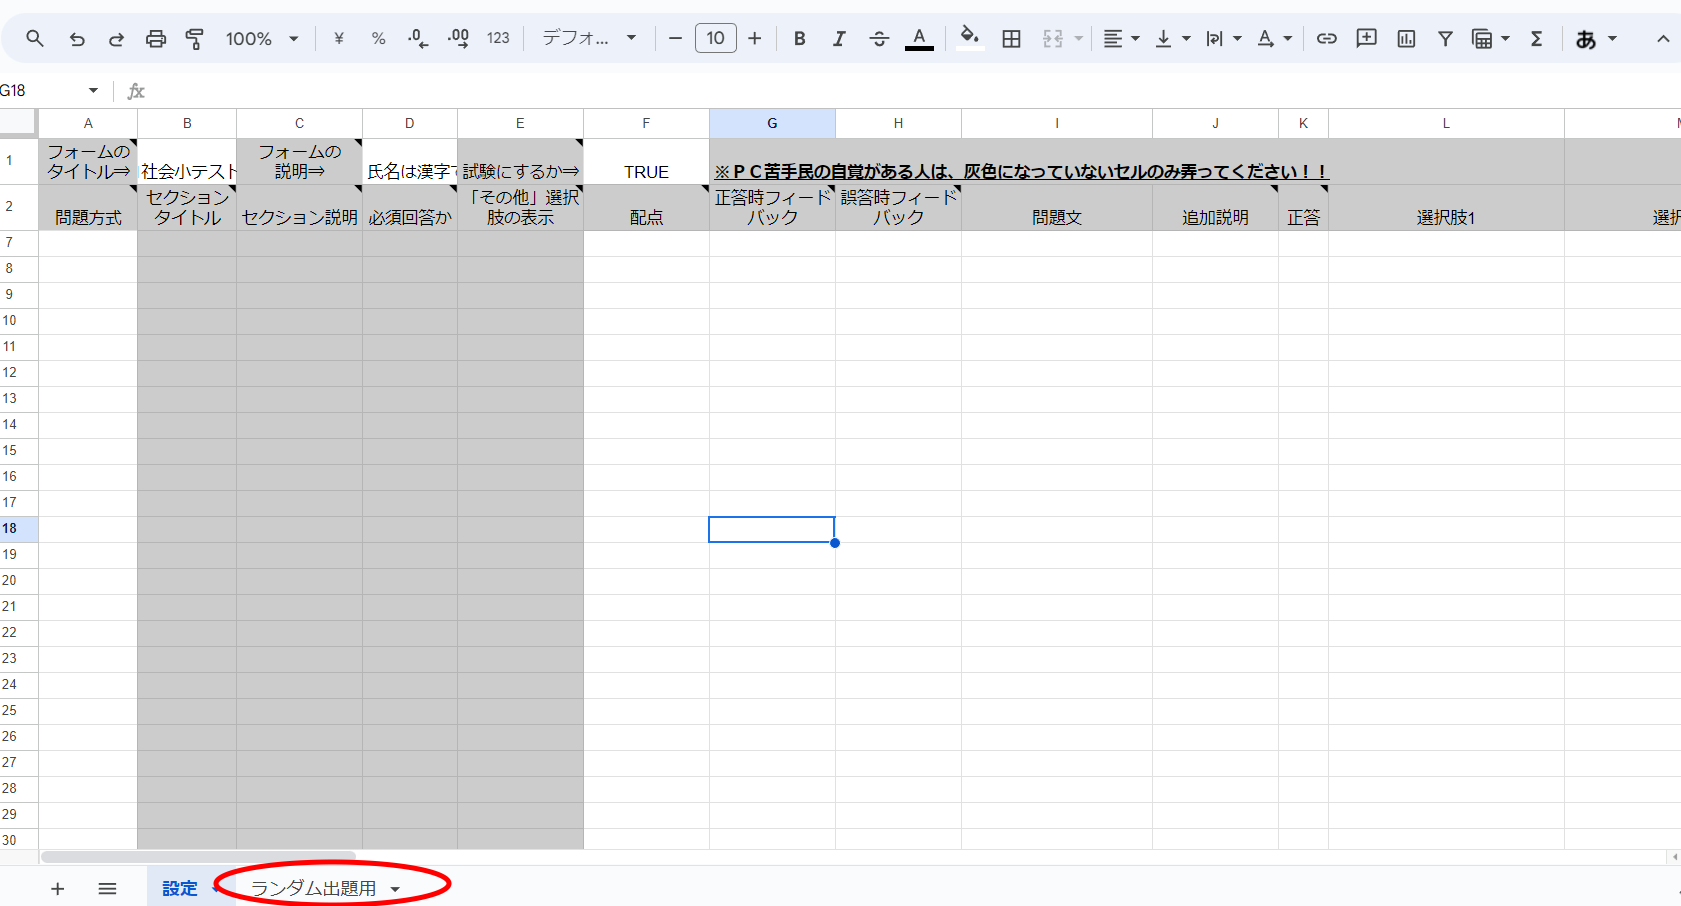
Task: Open horizontal align dropdown
Action: (x=1121, y=38)
